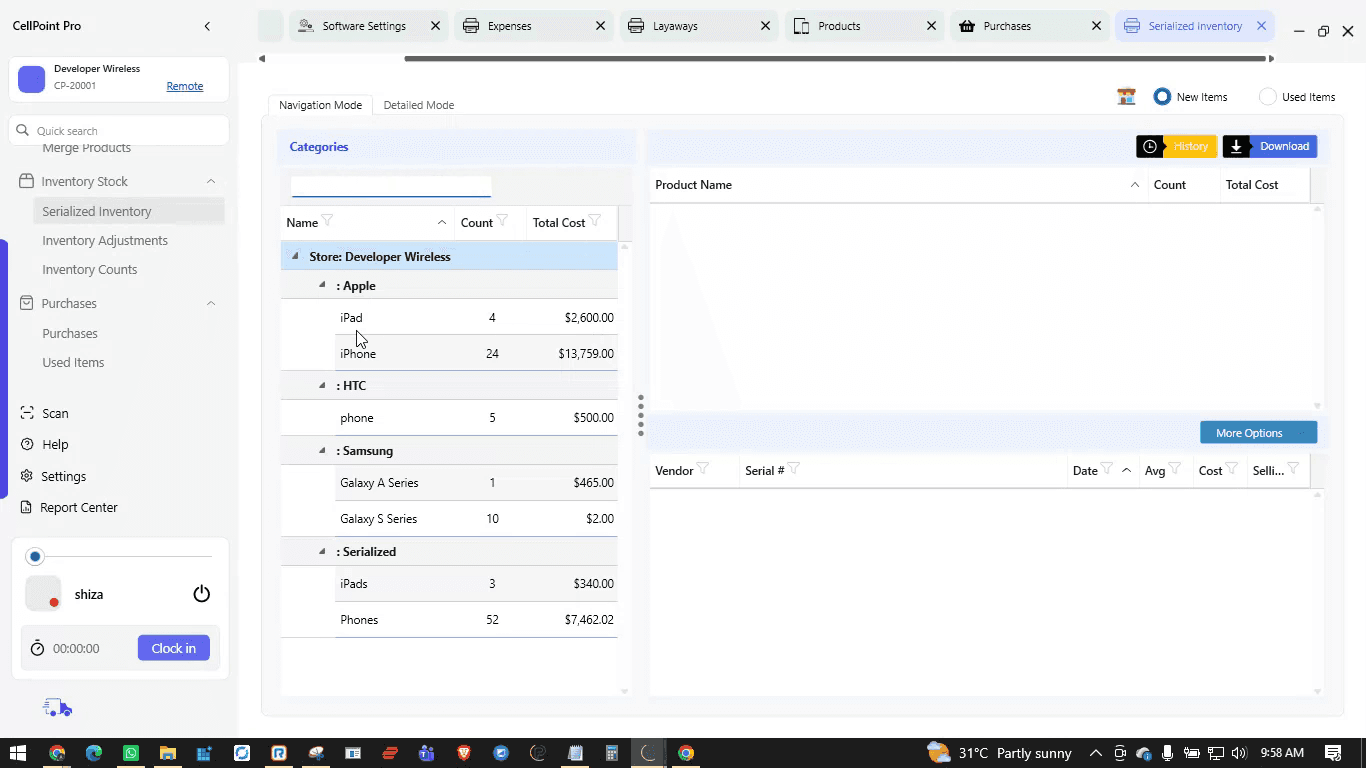Image resolution: width=1366 pixels, height=768 pixels.
Task: Open the Total Cost filter in Categories
Action: coord(595,221)
